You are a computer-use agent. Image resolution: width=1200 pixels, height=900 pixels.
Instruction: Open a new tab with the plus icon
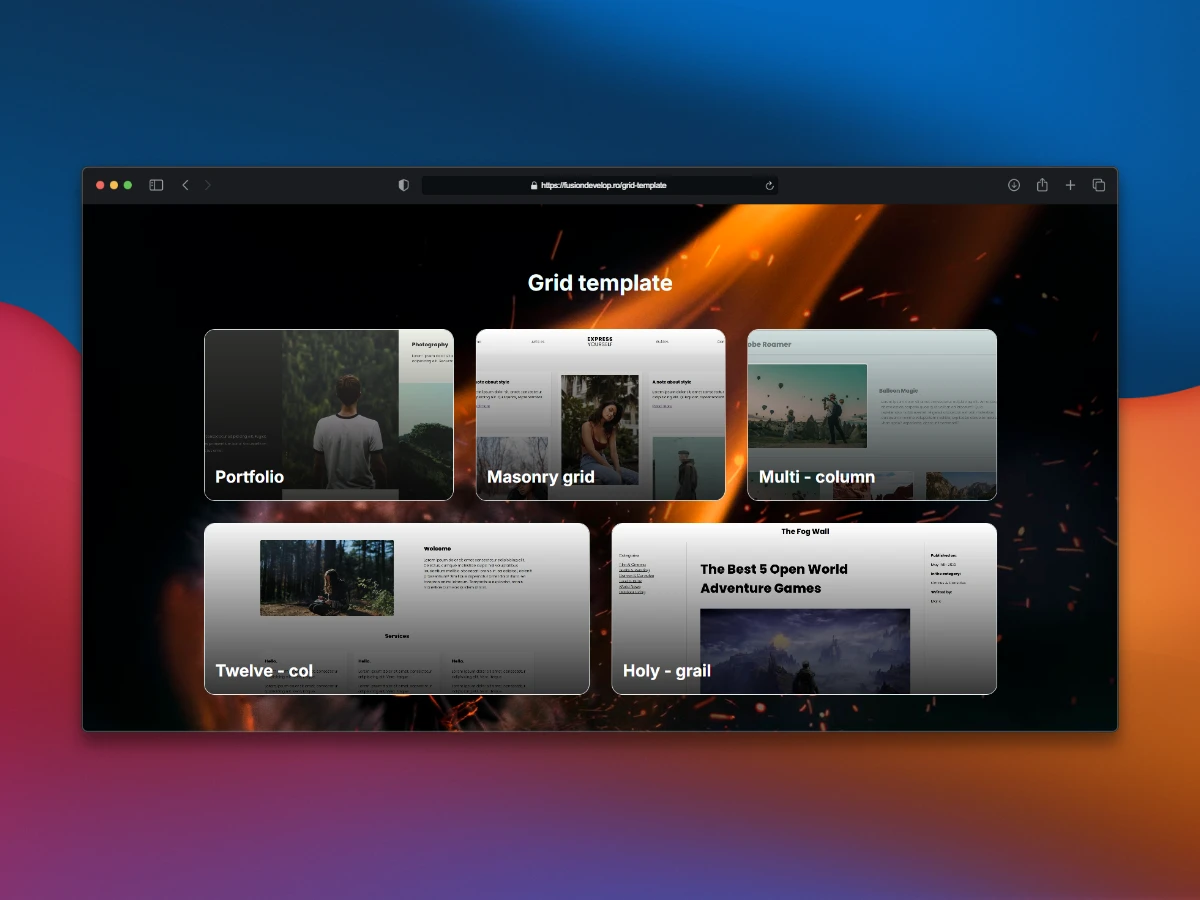click(1070, 185)
